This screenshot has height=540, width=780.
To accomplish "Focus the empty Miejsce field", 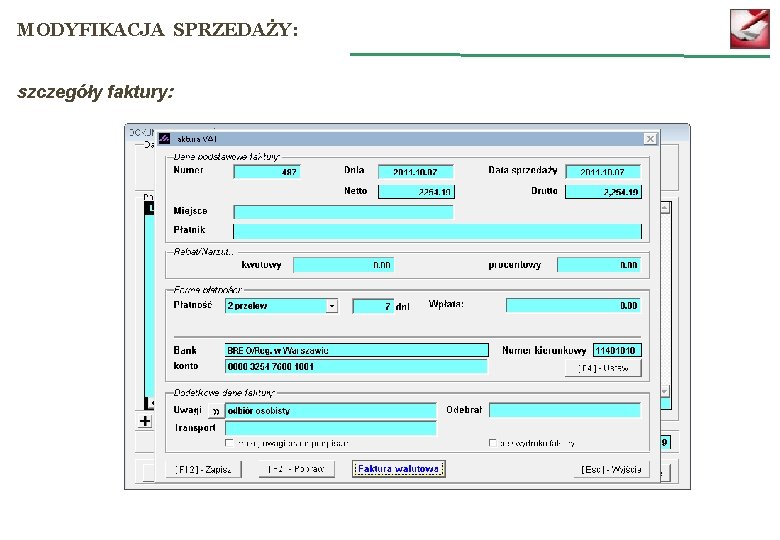I will click(x=343, y=212).
